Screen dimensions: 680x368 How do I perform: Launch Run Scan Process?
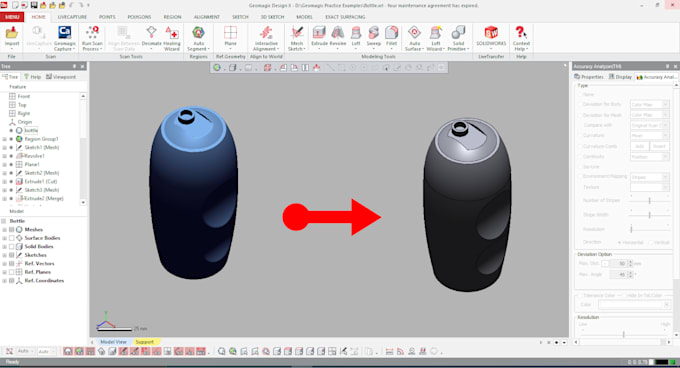(92, 38)
